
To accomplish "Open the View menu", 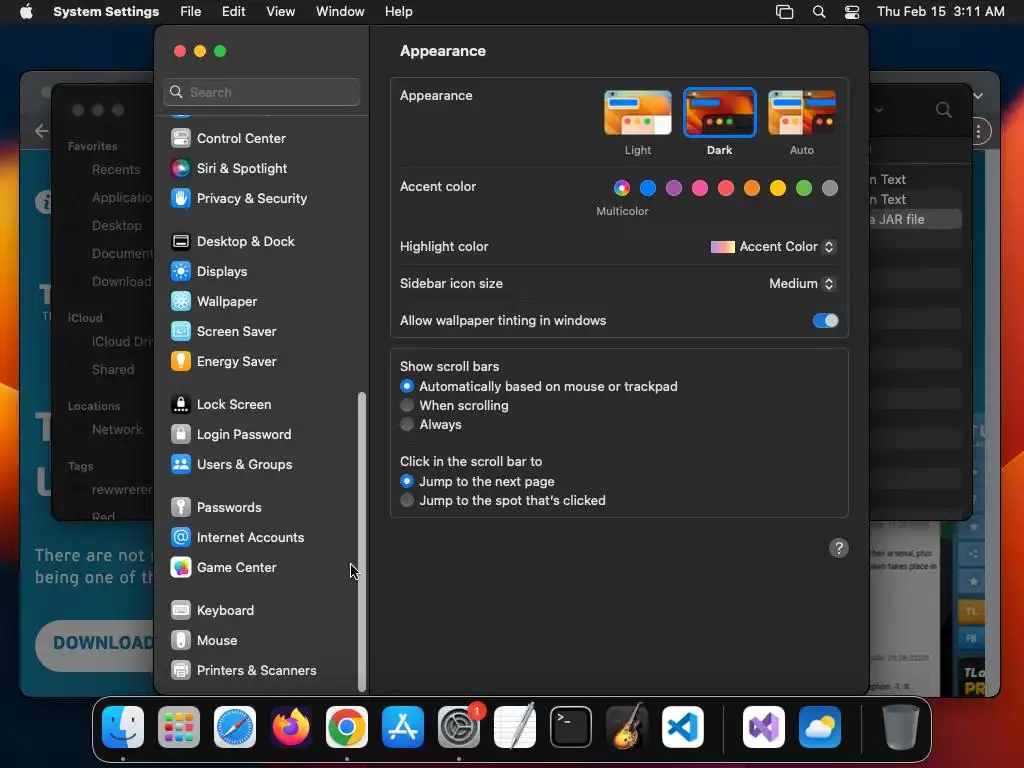I will click(280, 12).
